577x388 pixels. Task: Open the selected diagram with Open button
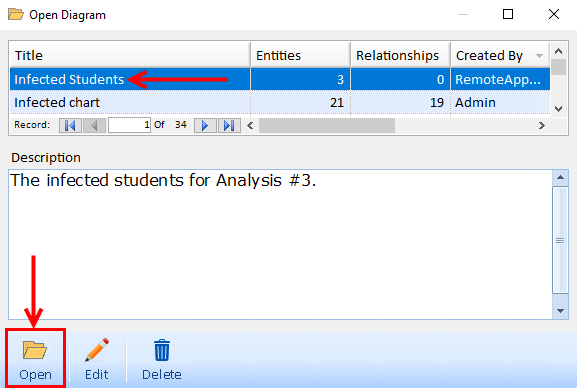35,359
